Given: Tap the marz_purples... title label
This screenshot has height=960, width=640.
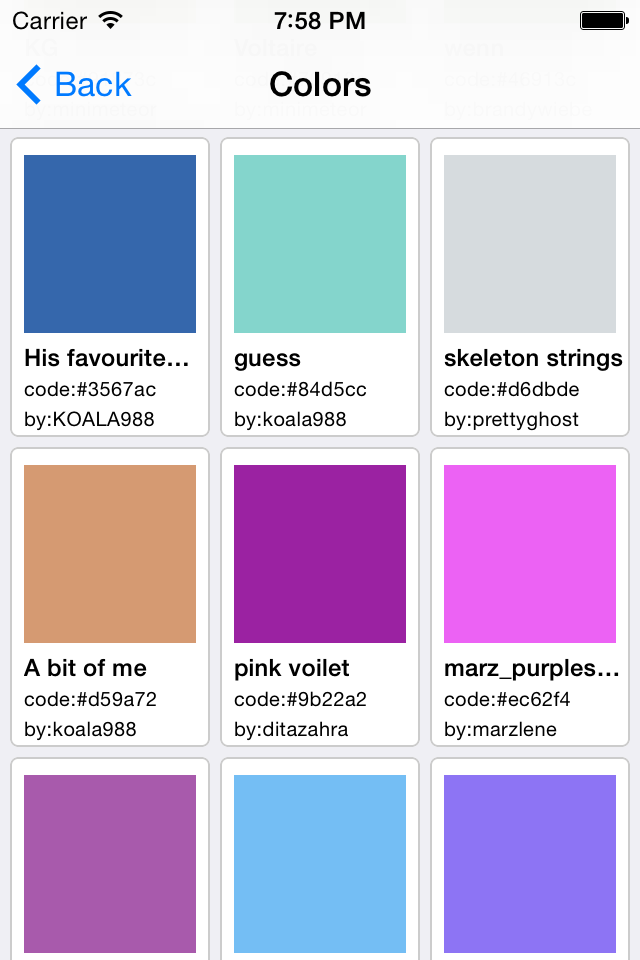Looking at the screenshot, I should coord(532,669).
